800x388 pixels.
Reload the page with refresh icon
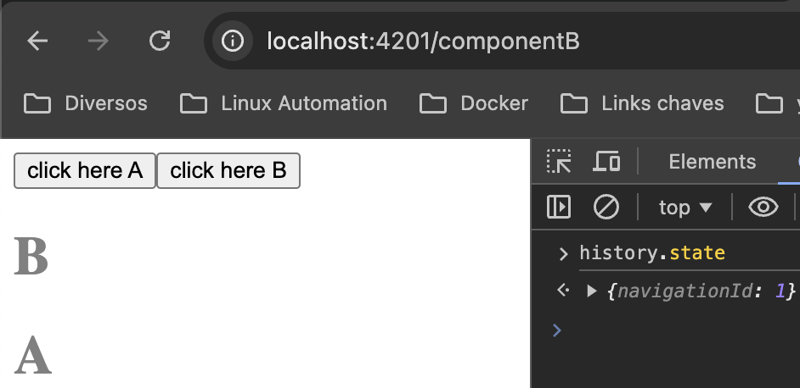click(160, 41)
